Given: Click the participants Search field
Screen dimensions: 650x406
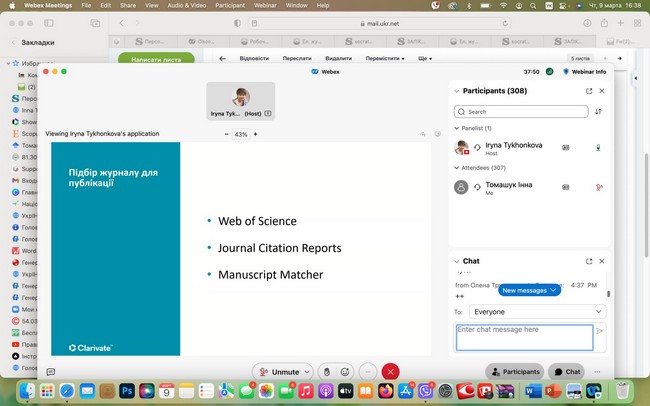Looking at the screenshot, I should coord(521,112).
